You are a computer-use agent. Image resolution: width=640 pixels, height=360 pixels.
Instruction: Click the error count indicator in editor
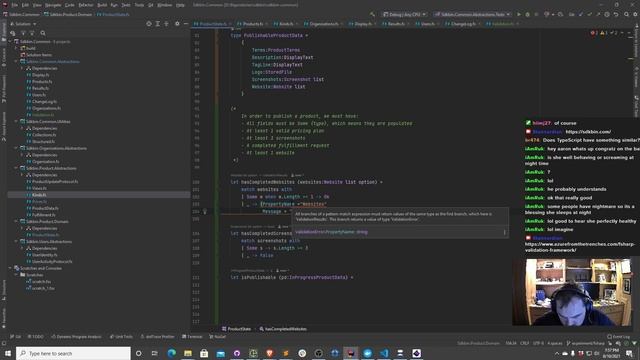tap(594, 33)
